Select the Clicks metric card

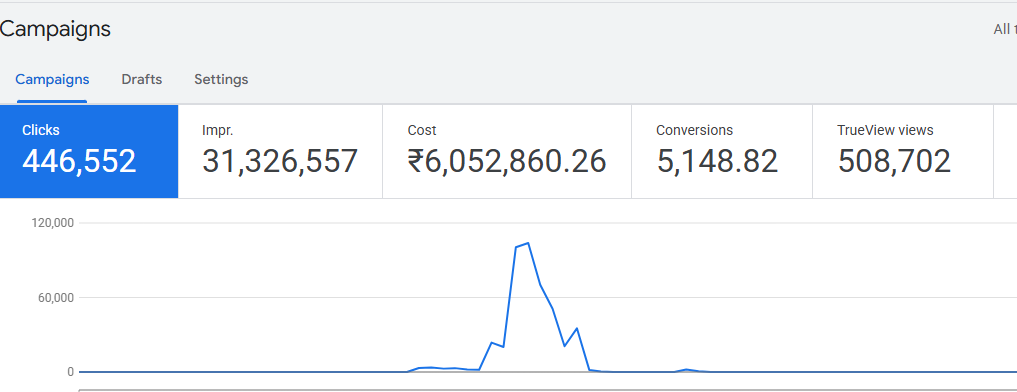point(89,152)
